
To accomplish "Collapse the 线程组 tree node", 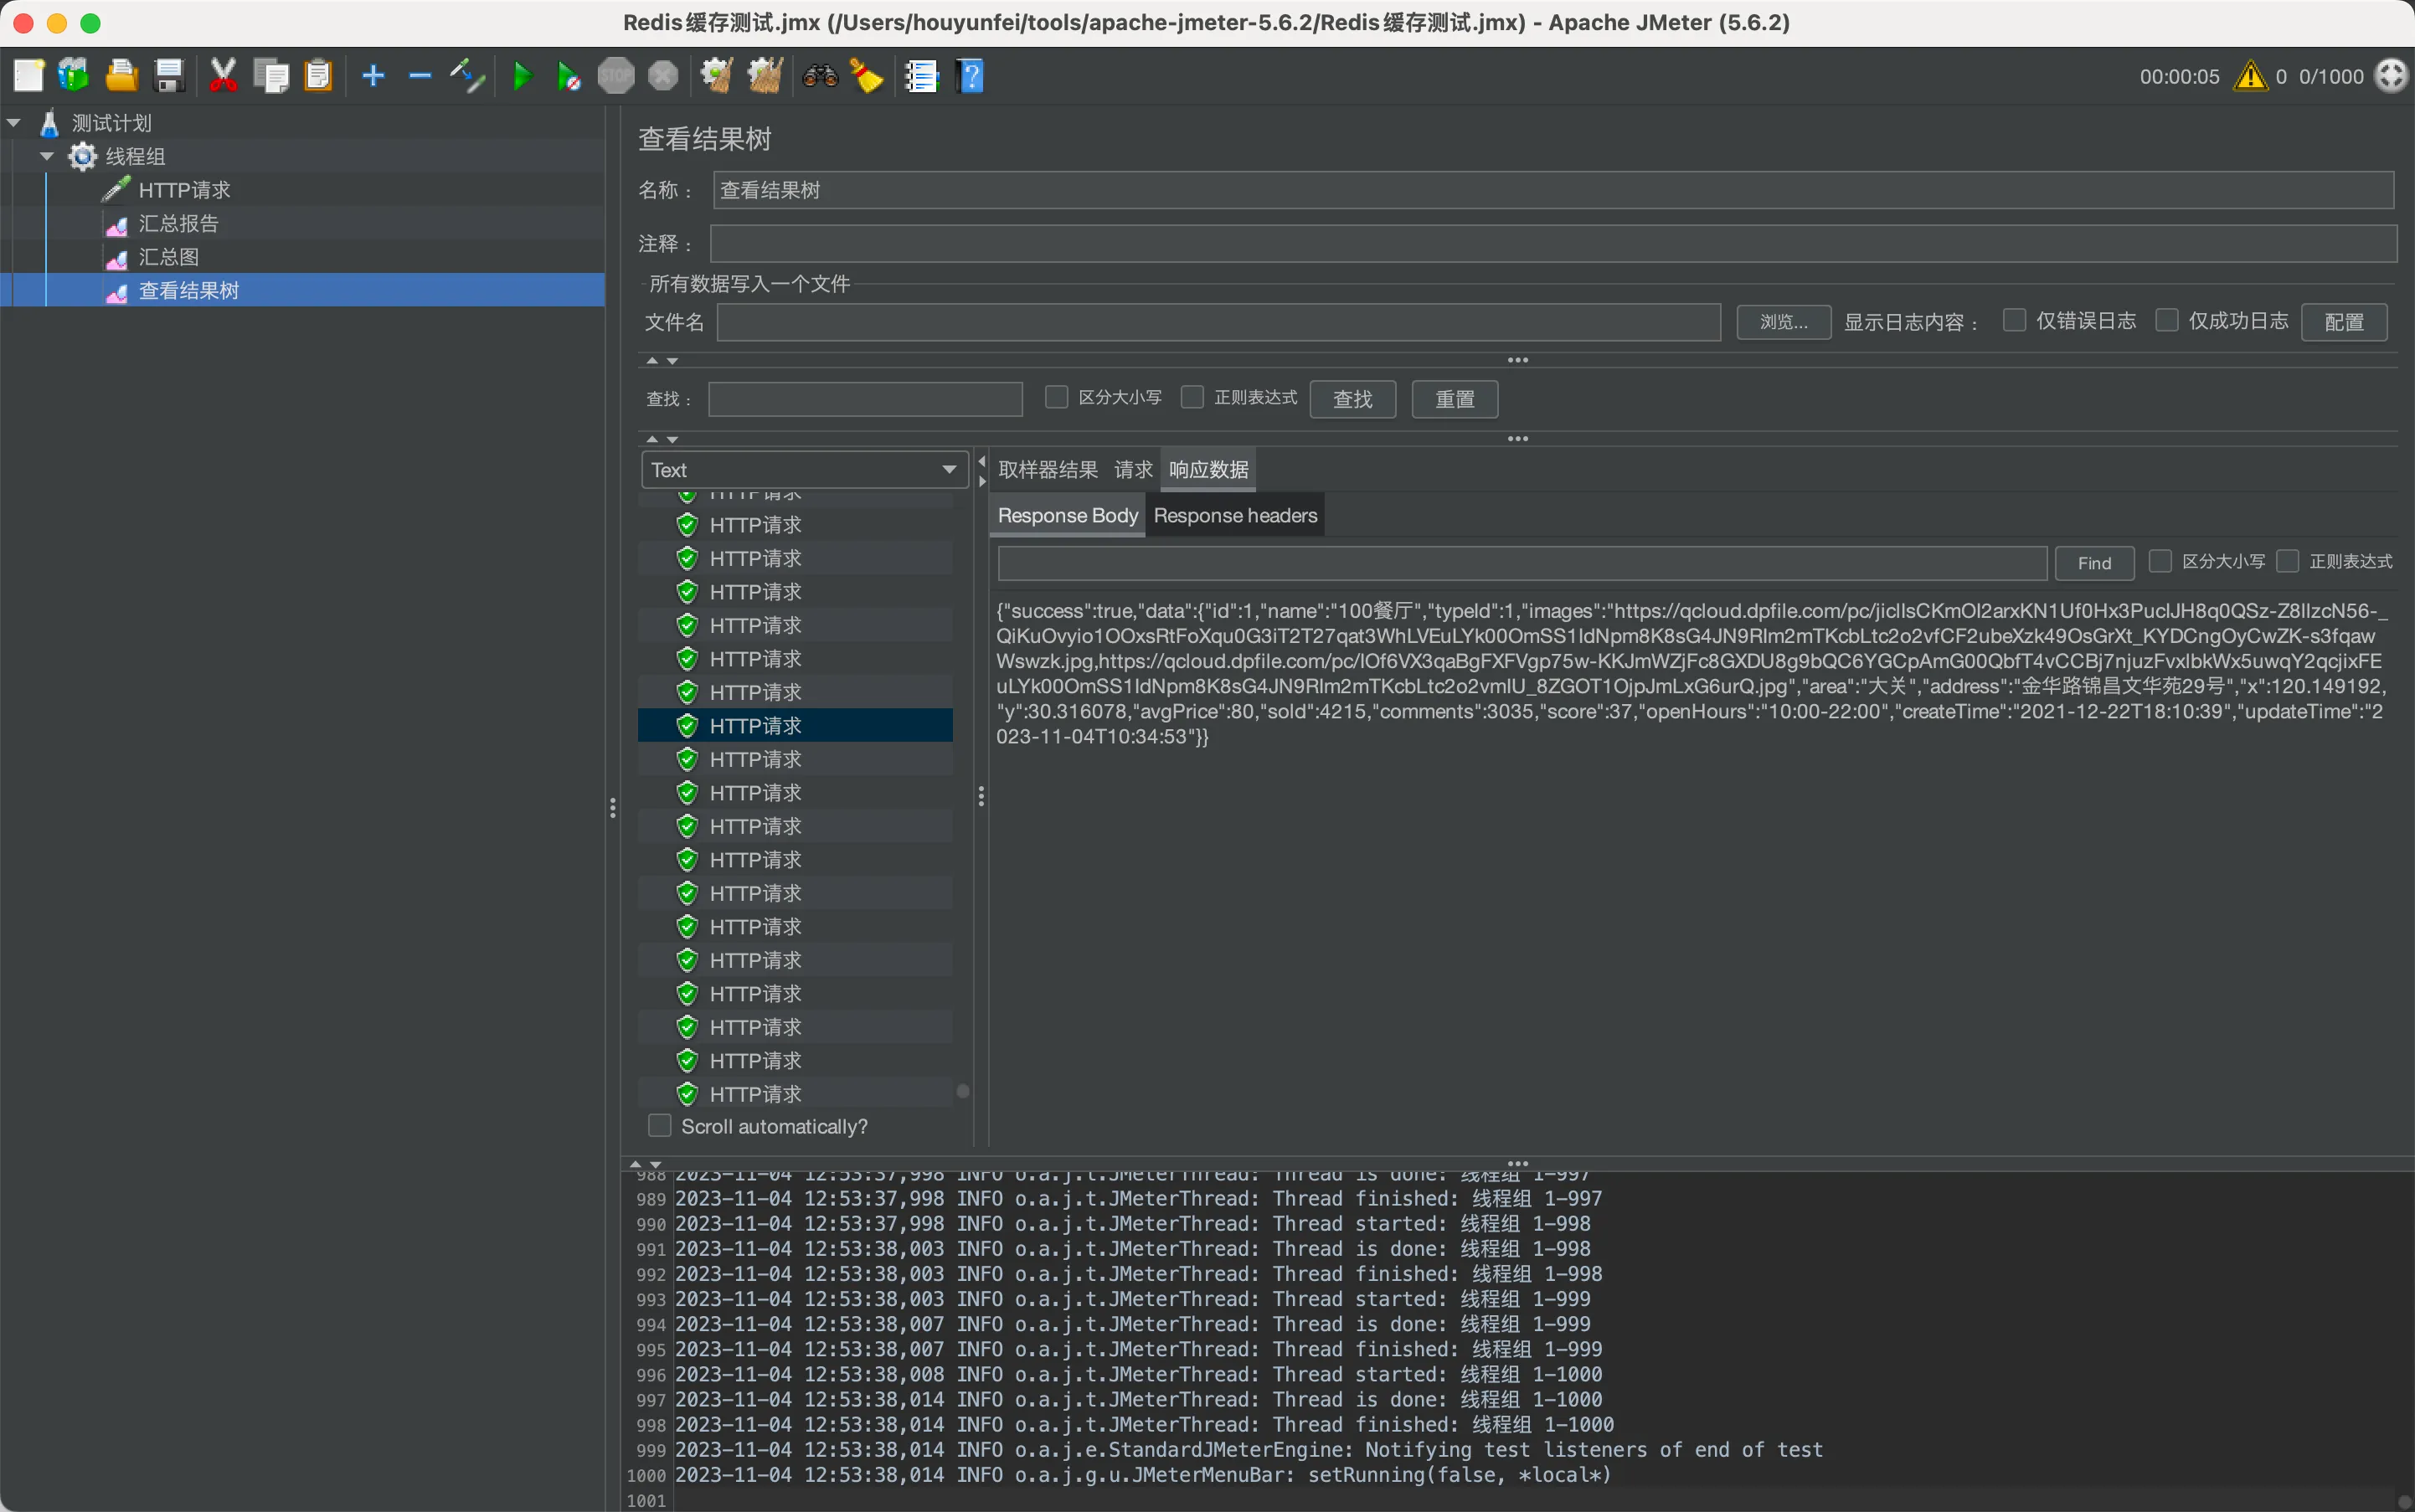I will click(x=47, y=156).
